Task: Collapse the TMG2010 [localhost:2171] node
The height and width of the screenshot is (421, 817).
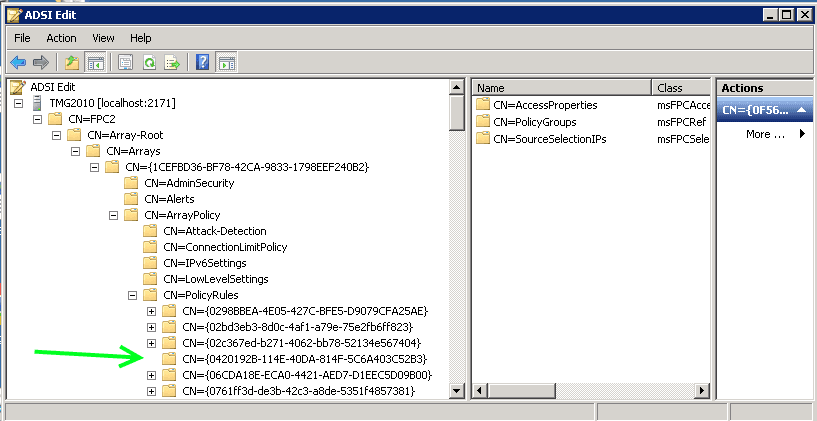Action: [x=18, y=103]
